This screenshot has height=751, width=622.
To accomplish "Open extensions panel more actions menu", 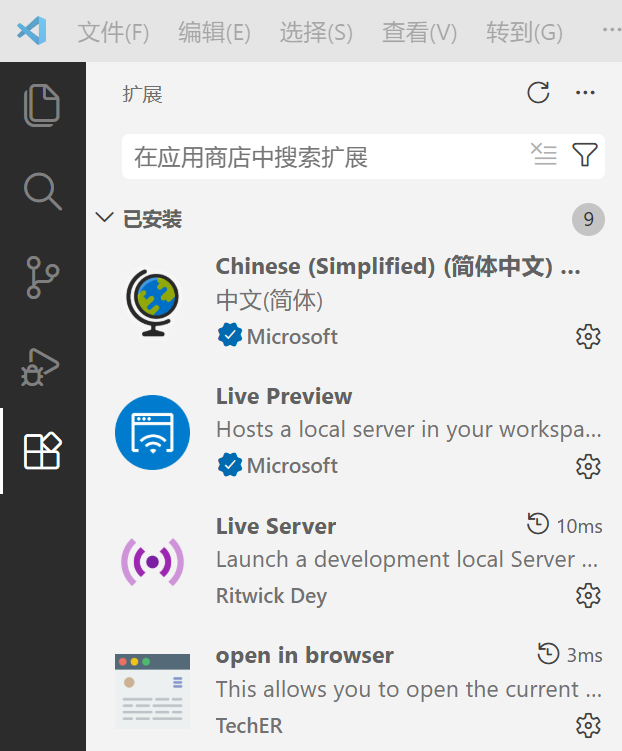I will (585, 92).
